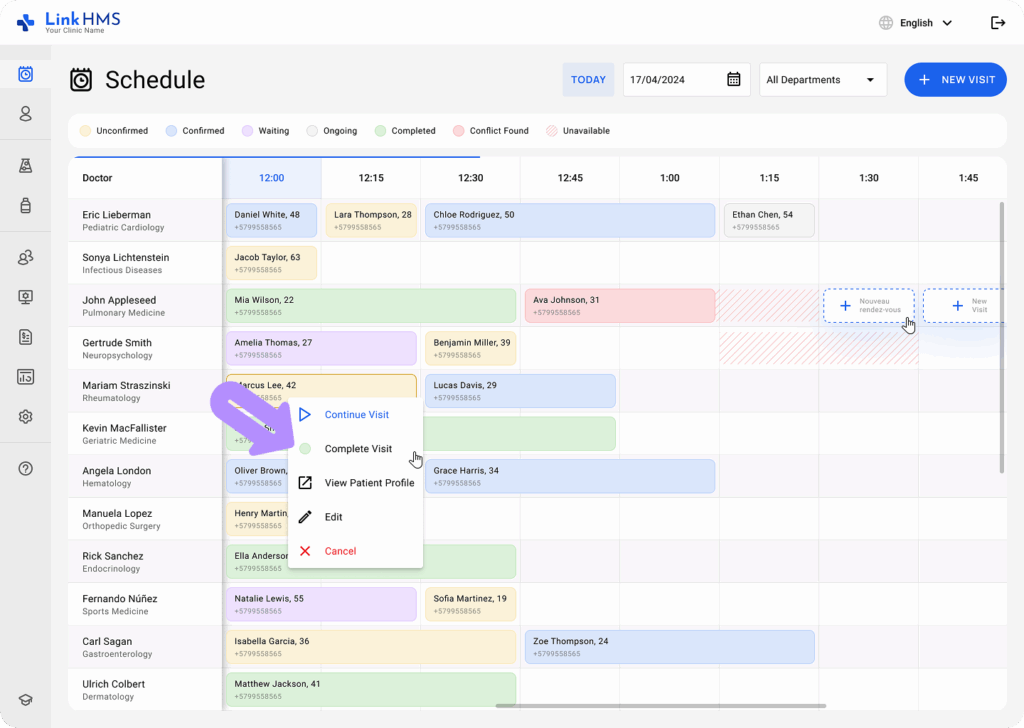Select Cancel in the context menu
The height and width of the screenshot is (728, 1024).
click(340, 551)
